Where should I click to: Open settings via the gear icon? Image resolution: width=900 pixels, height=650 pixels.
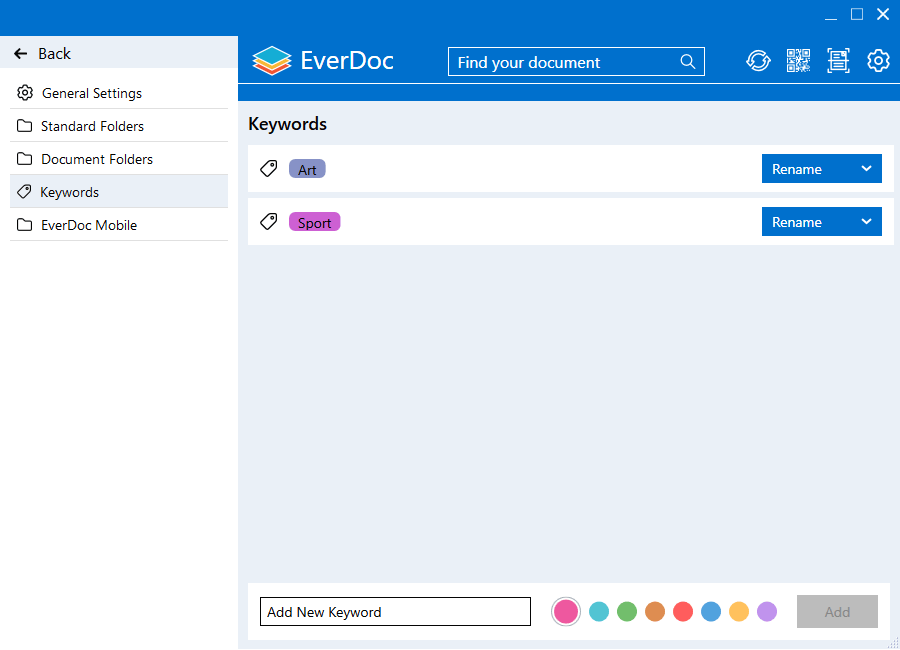point(878,60)
